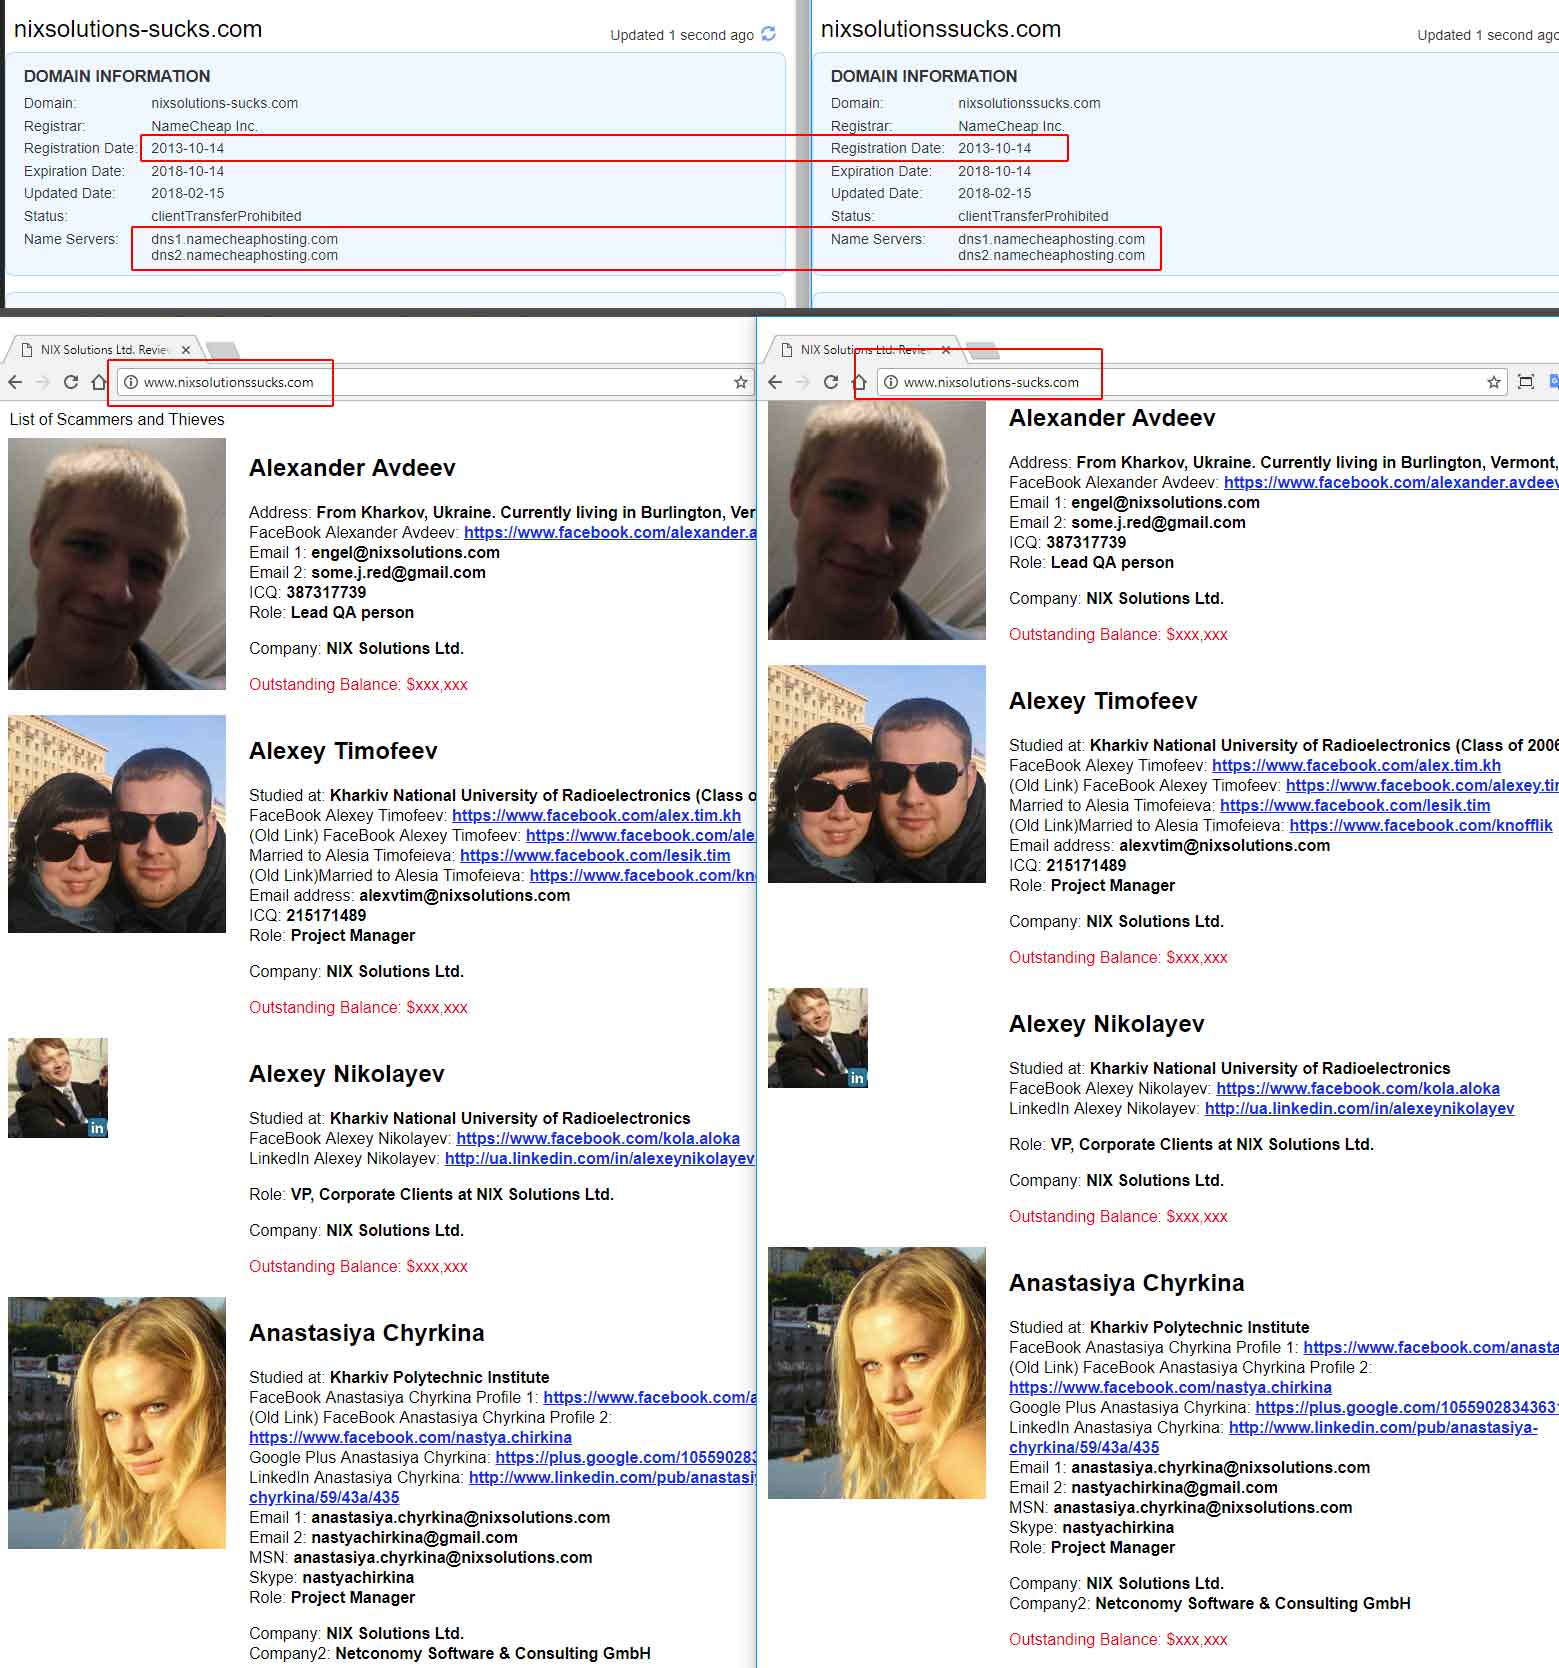Image resolution: width=1559 pixels, height=1668 pixels.
Task: View site info icon for nixsolutionssucks.com
Action: (x=130, y=382)
